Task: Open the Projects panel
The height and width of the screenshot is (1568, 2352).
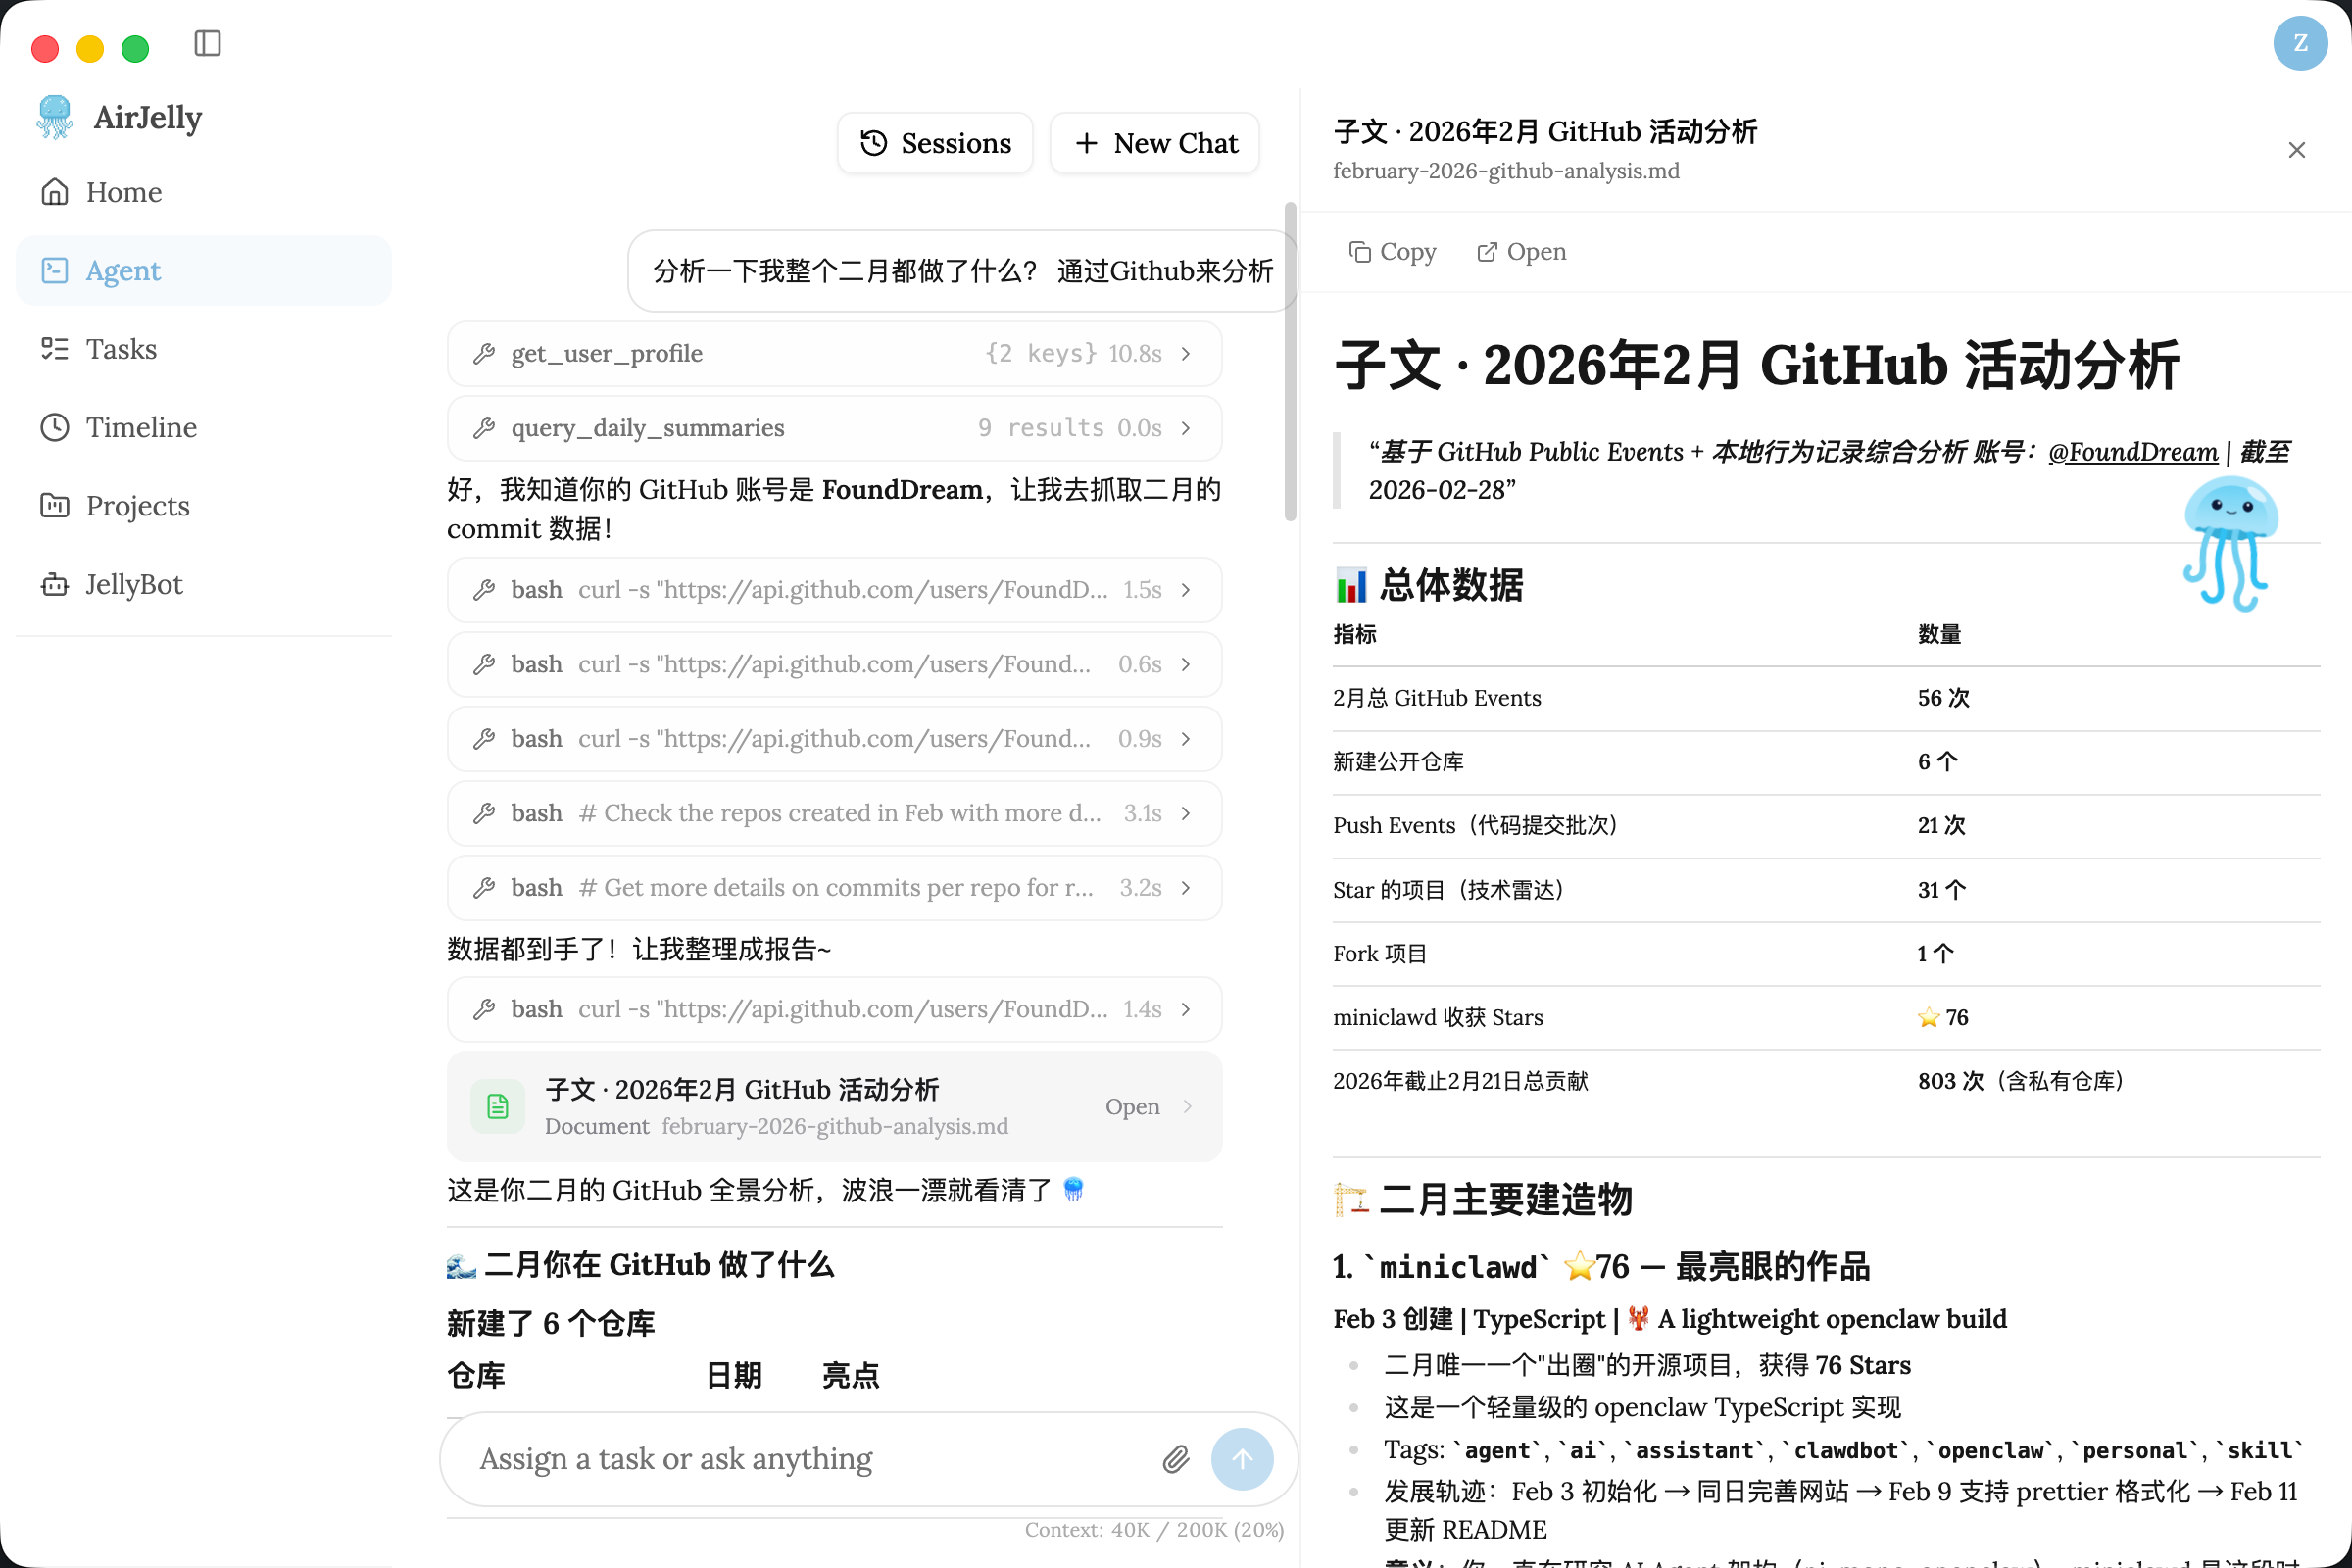Action: tap(136, 505)
